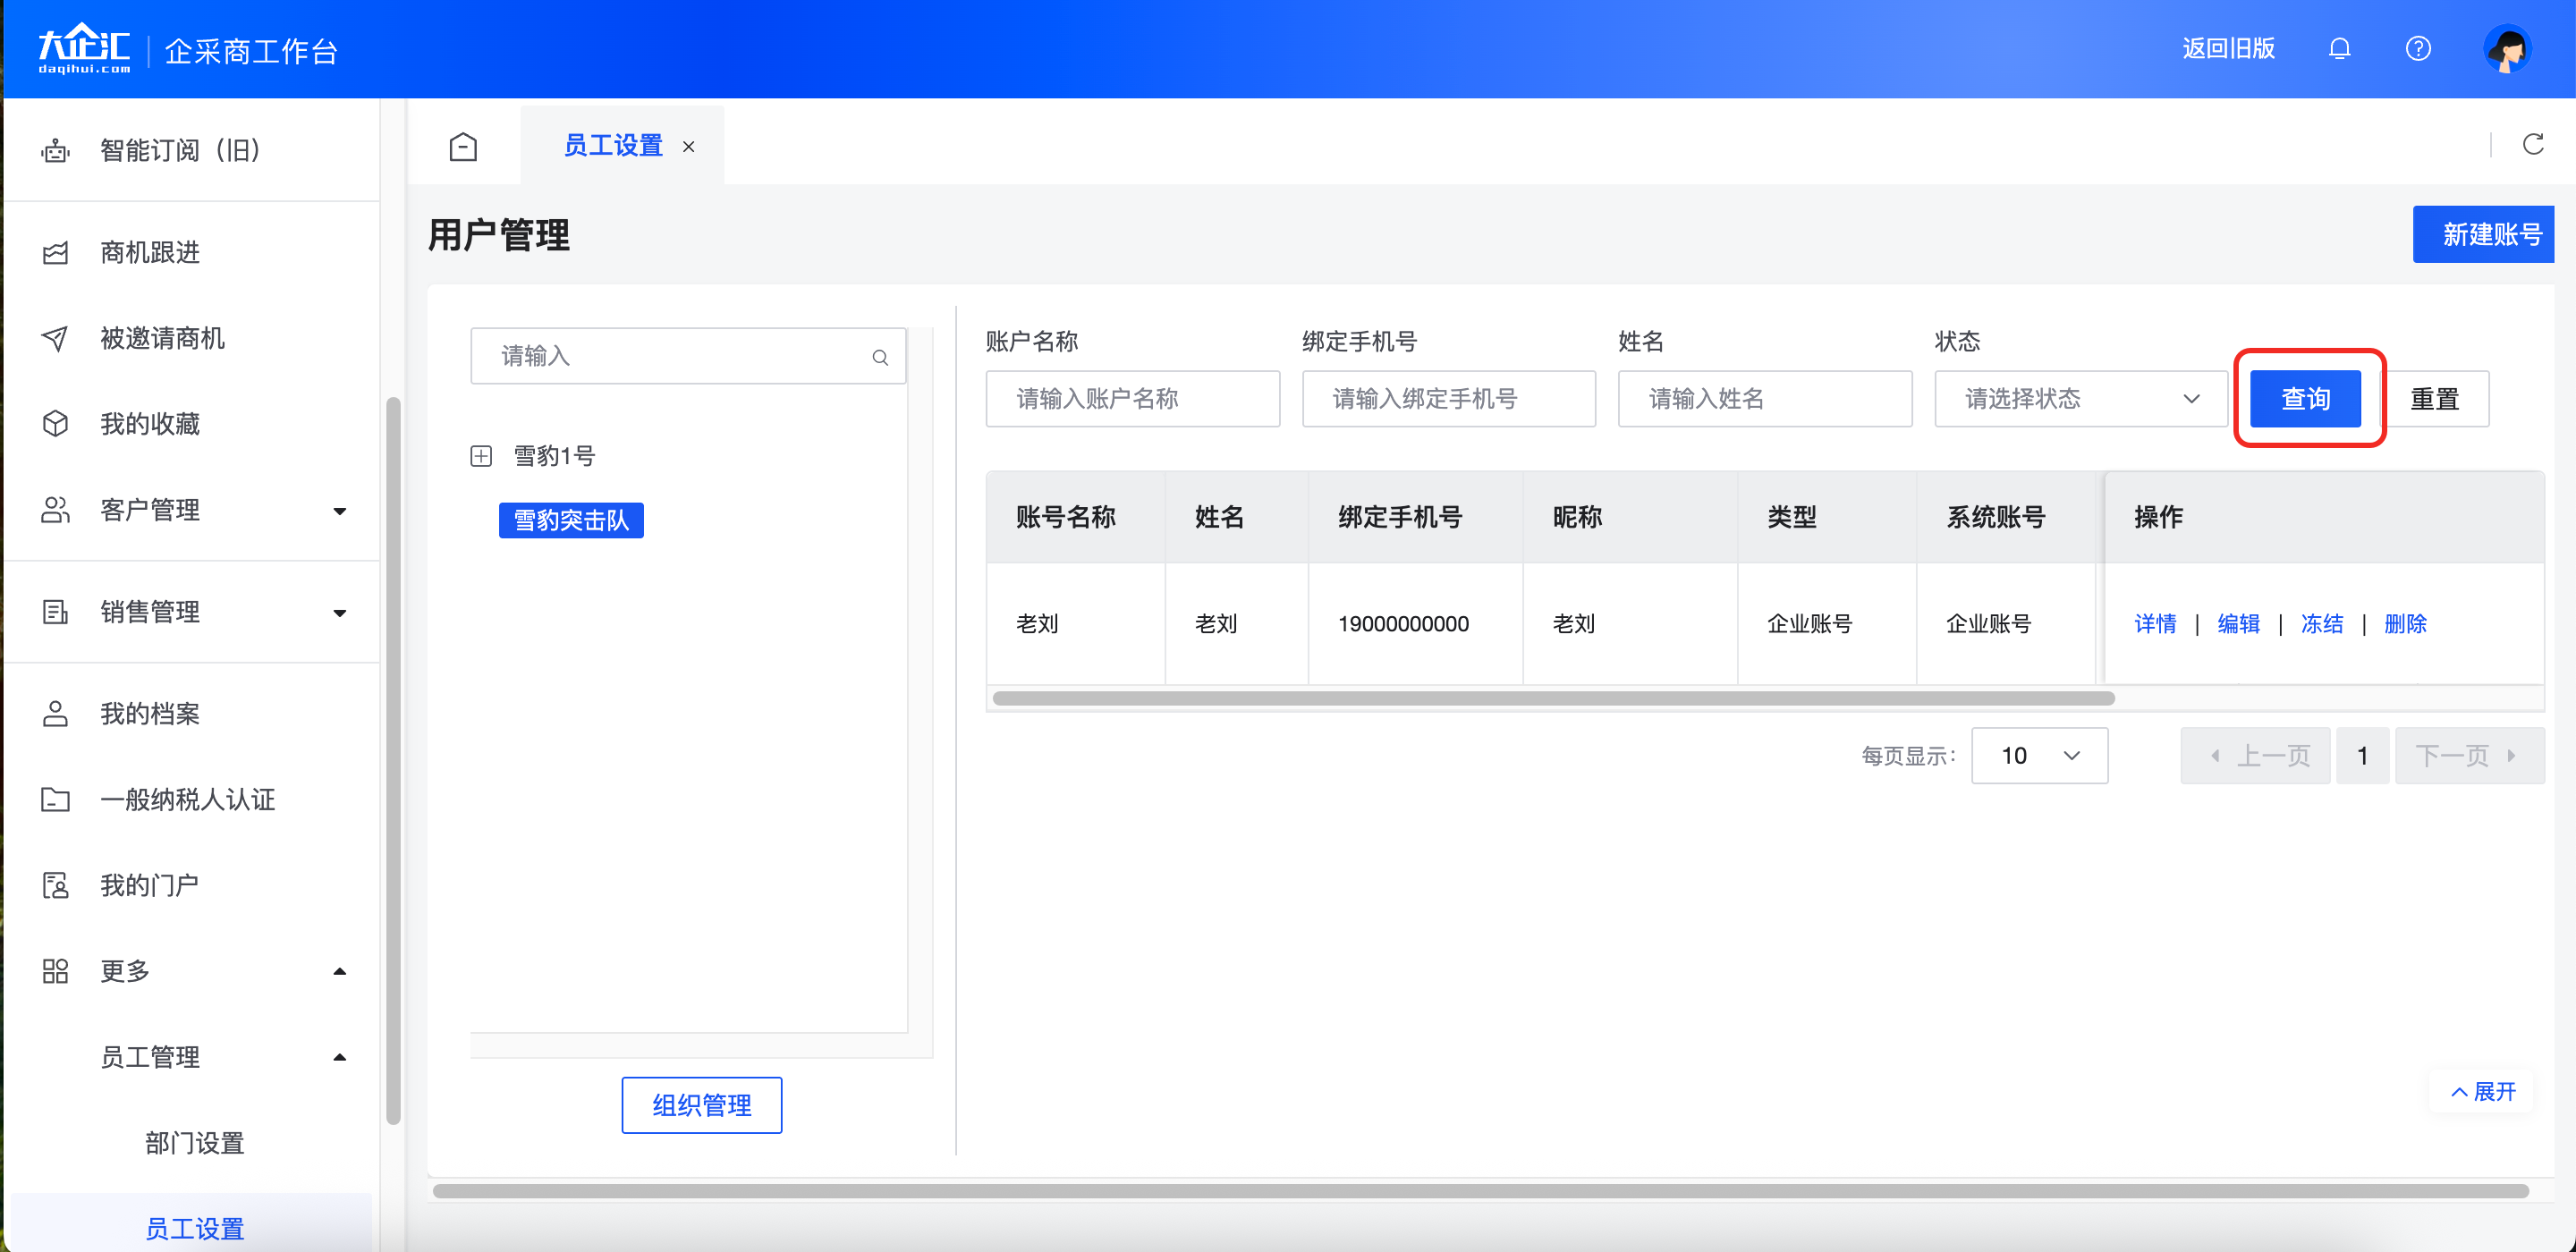
Task: Click the 大企汇 logo
Action: pyautogui.click(x=85, y=48)
